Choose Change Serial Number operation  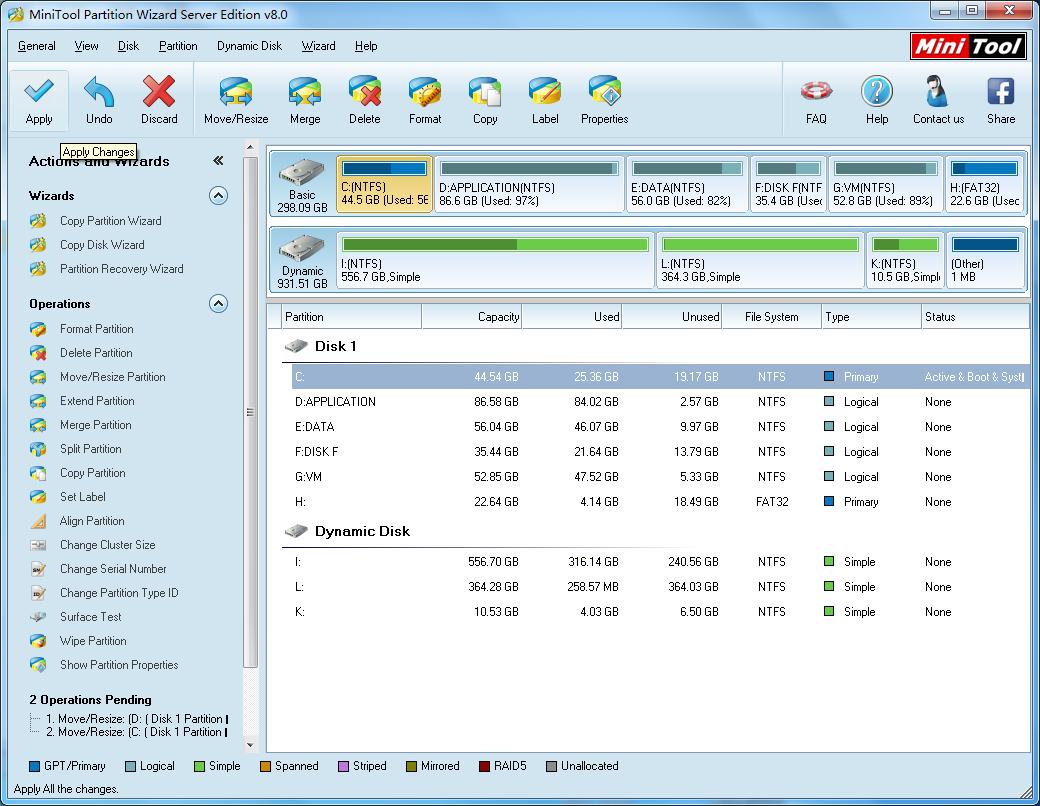point(113,569)
